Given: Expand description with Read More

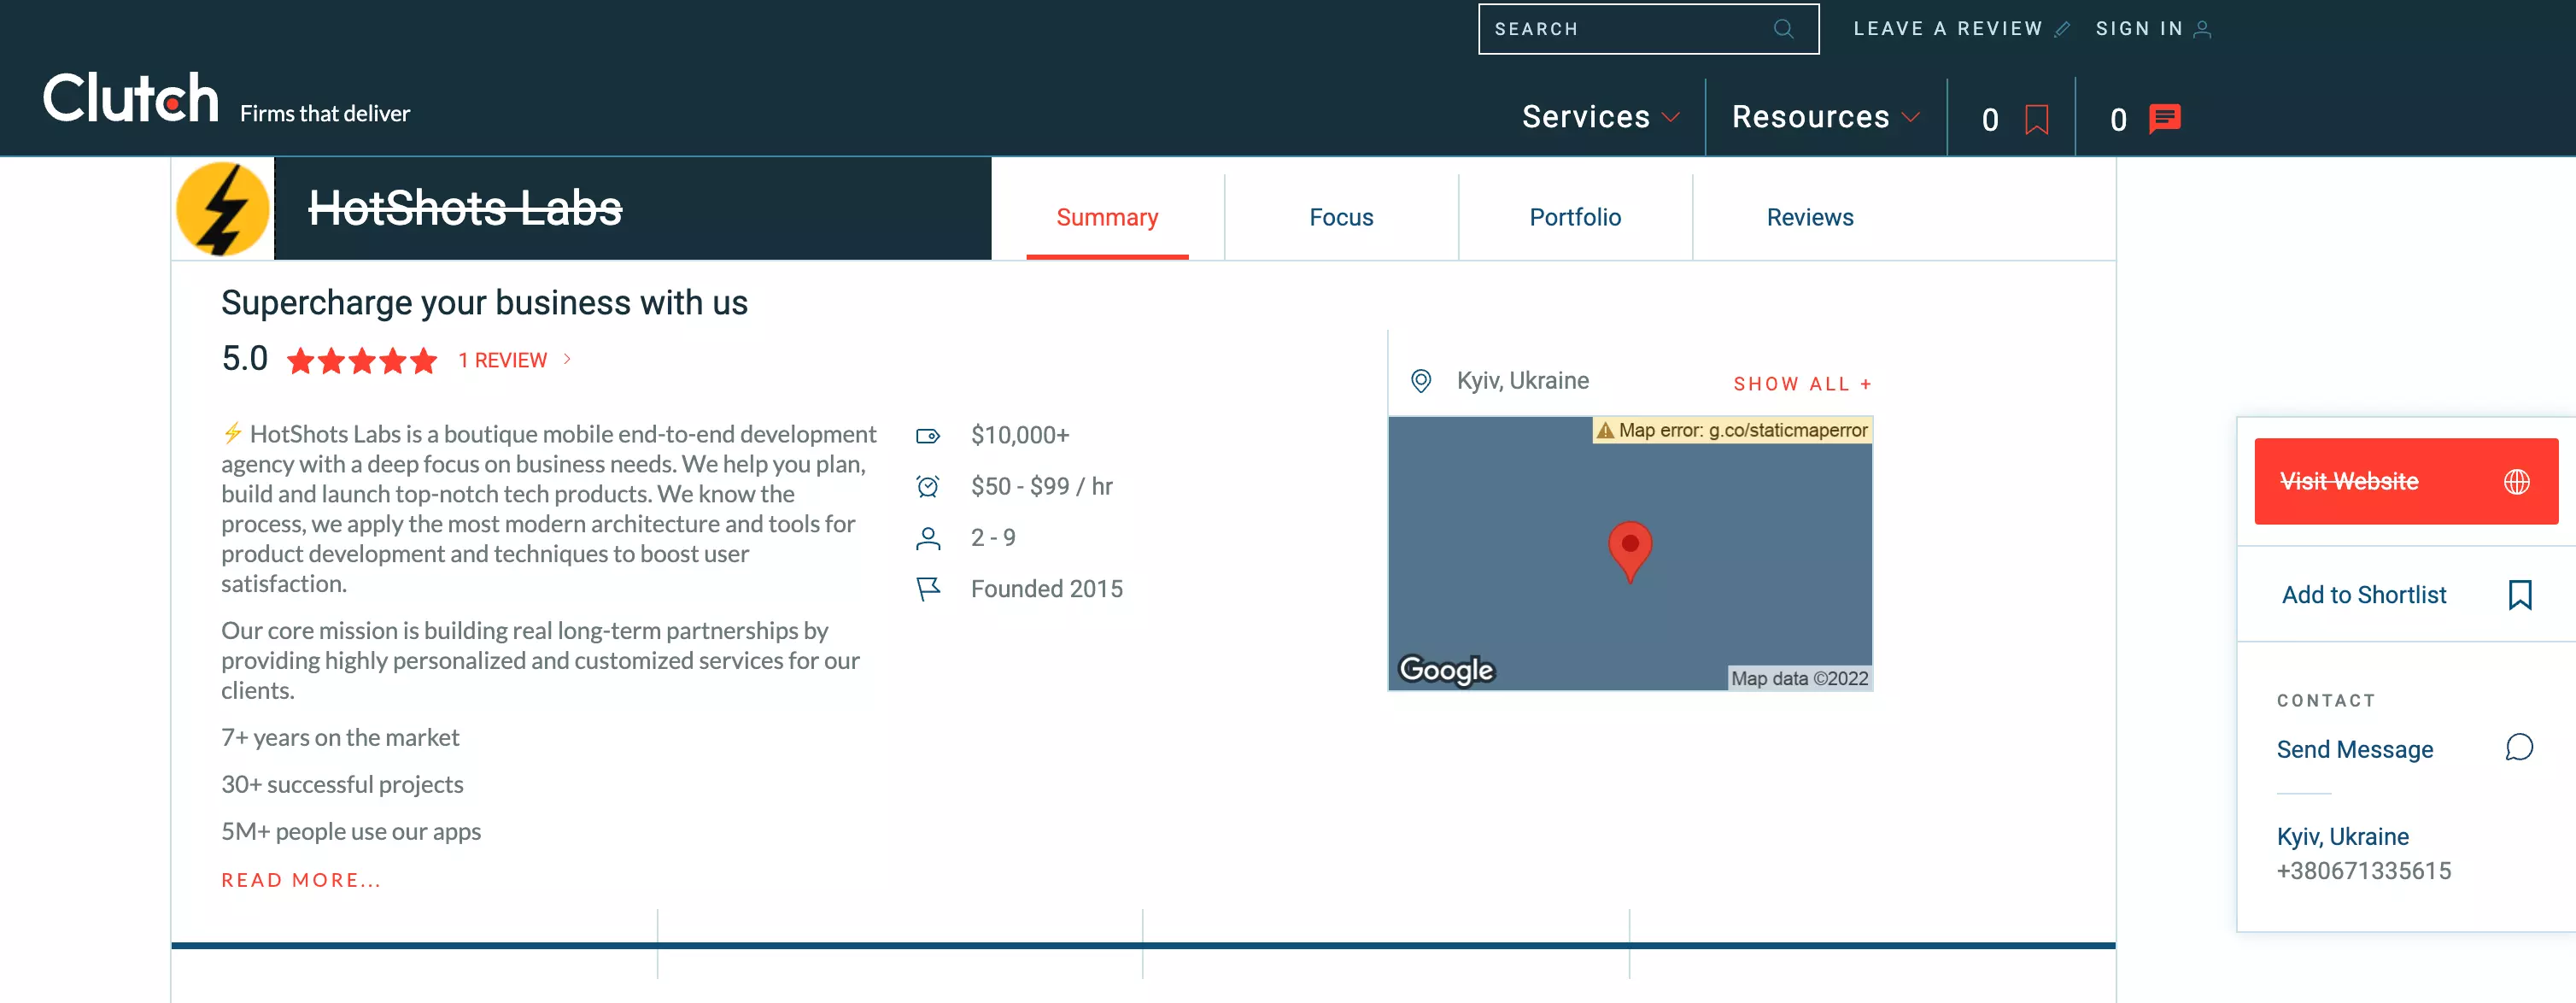Looking at the screenshot, I should pyautogui.click(x=301, y=879).
